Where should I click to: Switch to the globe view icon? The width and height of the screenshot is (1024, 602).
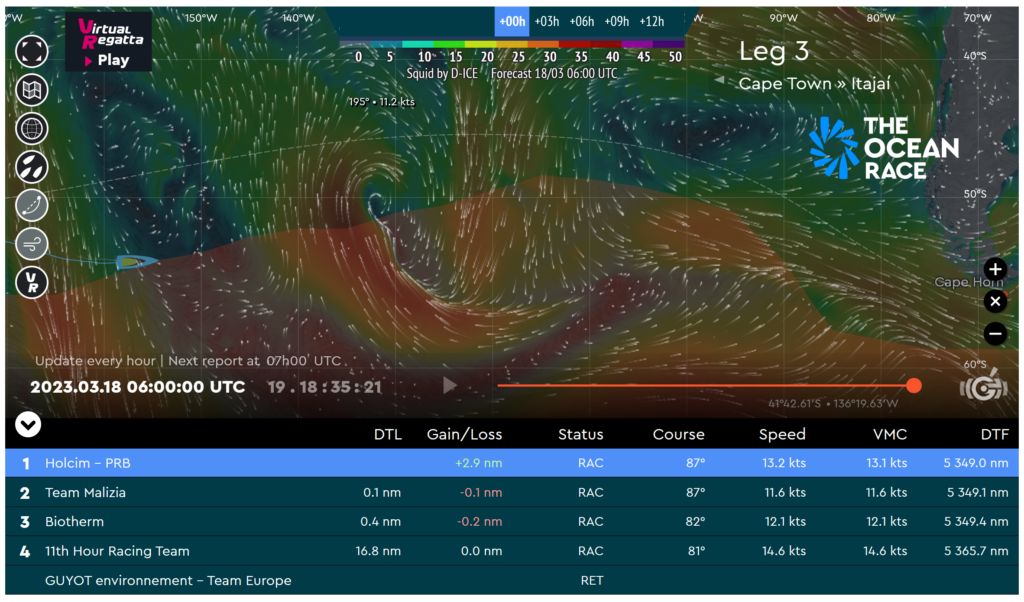[x=31, y=129]
